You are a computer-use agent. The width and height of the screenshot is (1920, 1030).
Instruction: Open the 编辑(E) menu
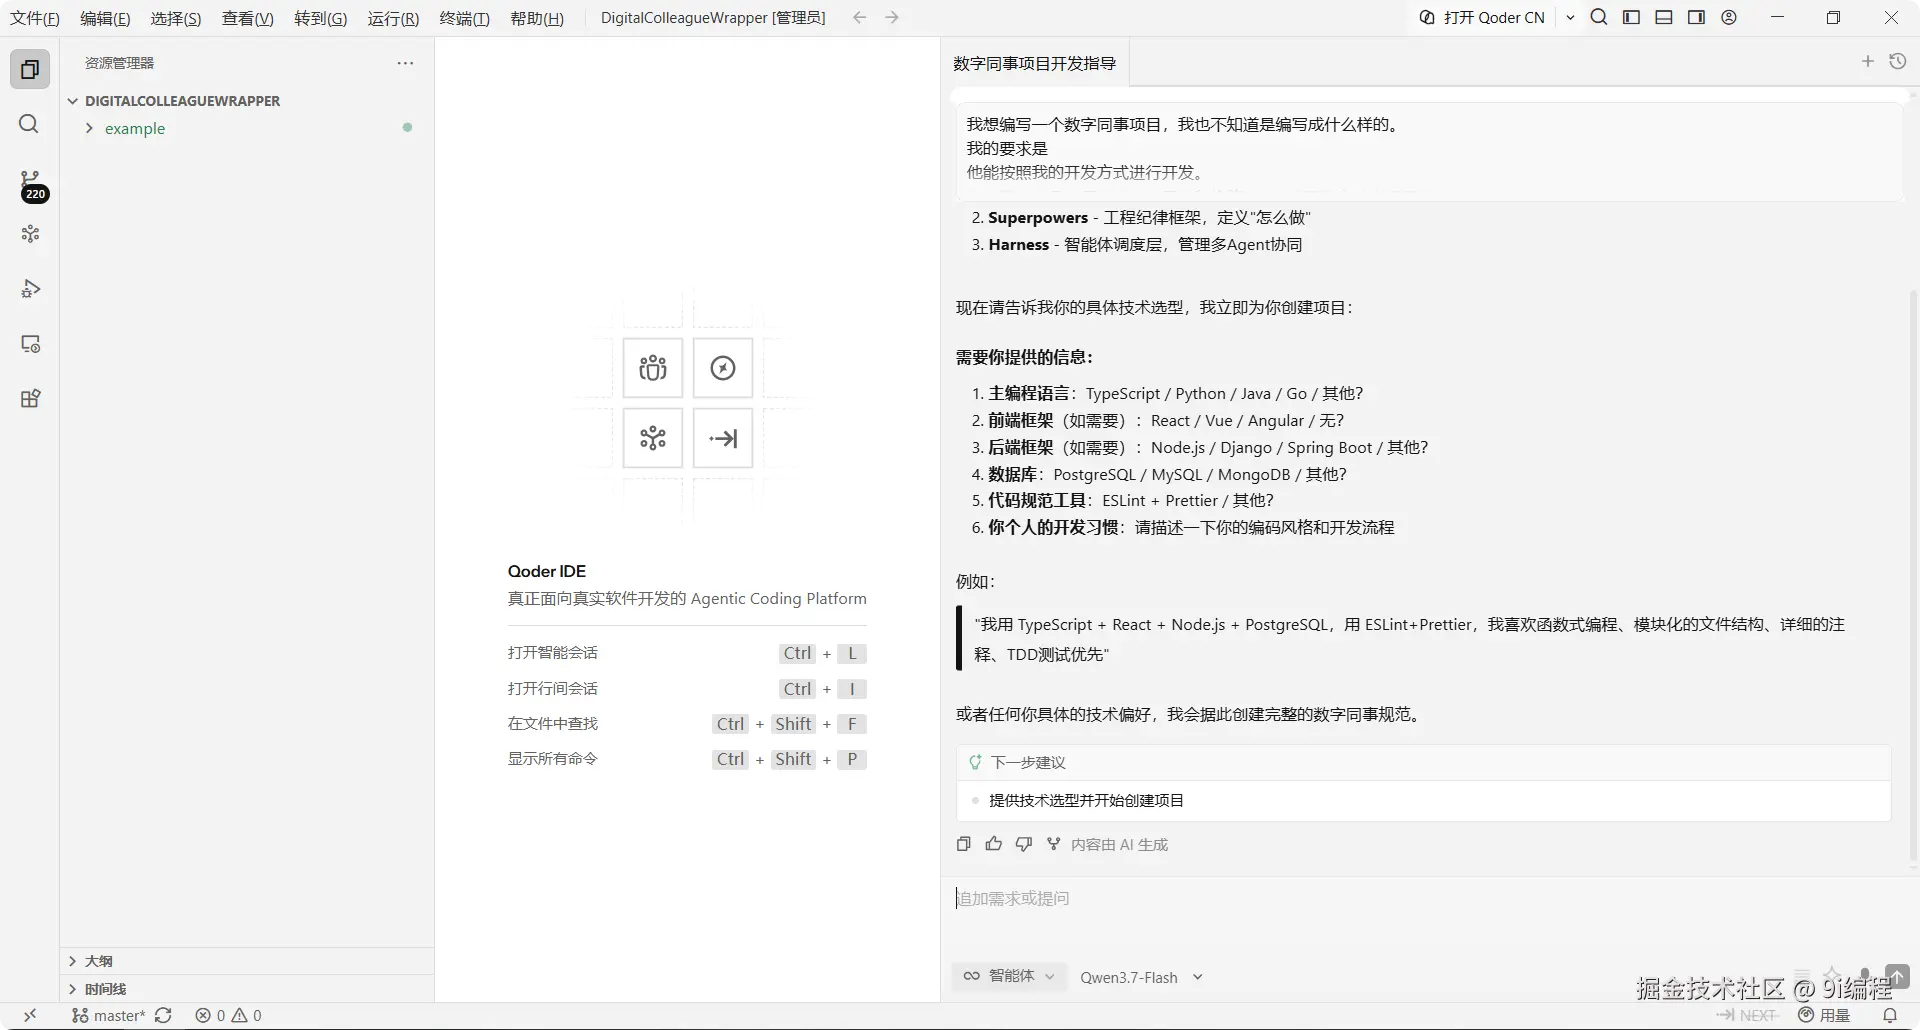(105, 18)
